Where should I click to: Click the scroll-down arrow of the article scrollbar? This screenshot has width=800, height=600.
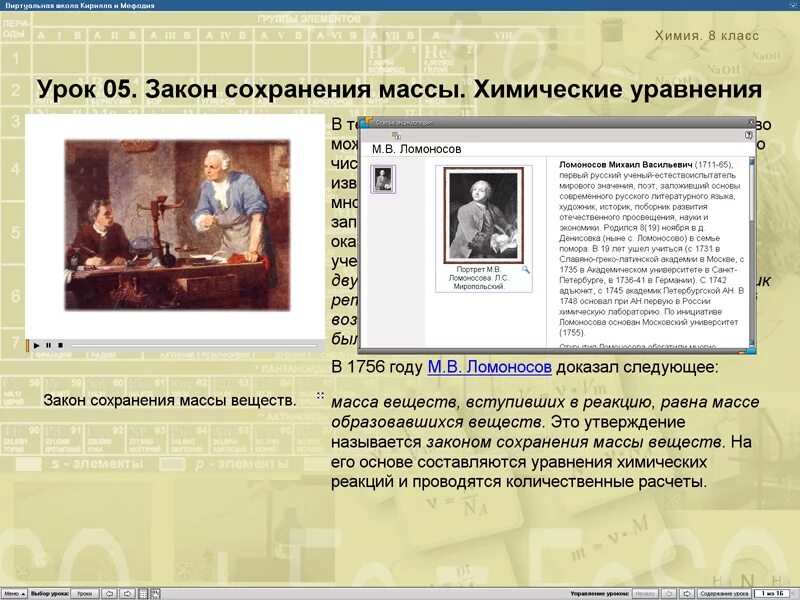click(752, 344)
